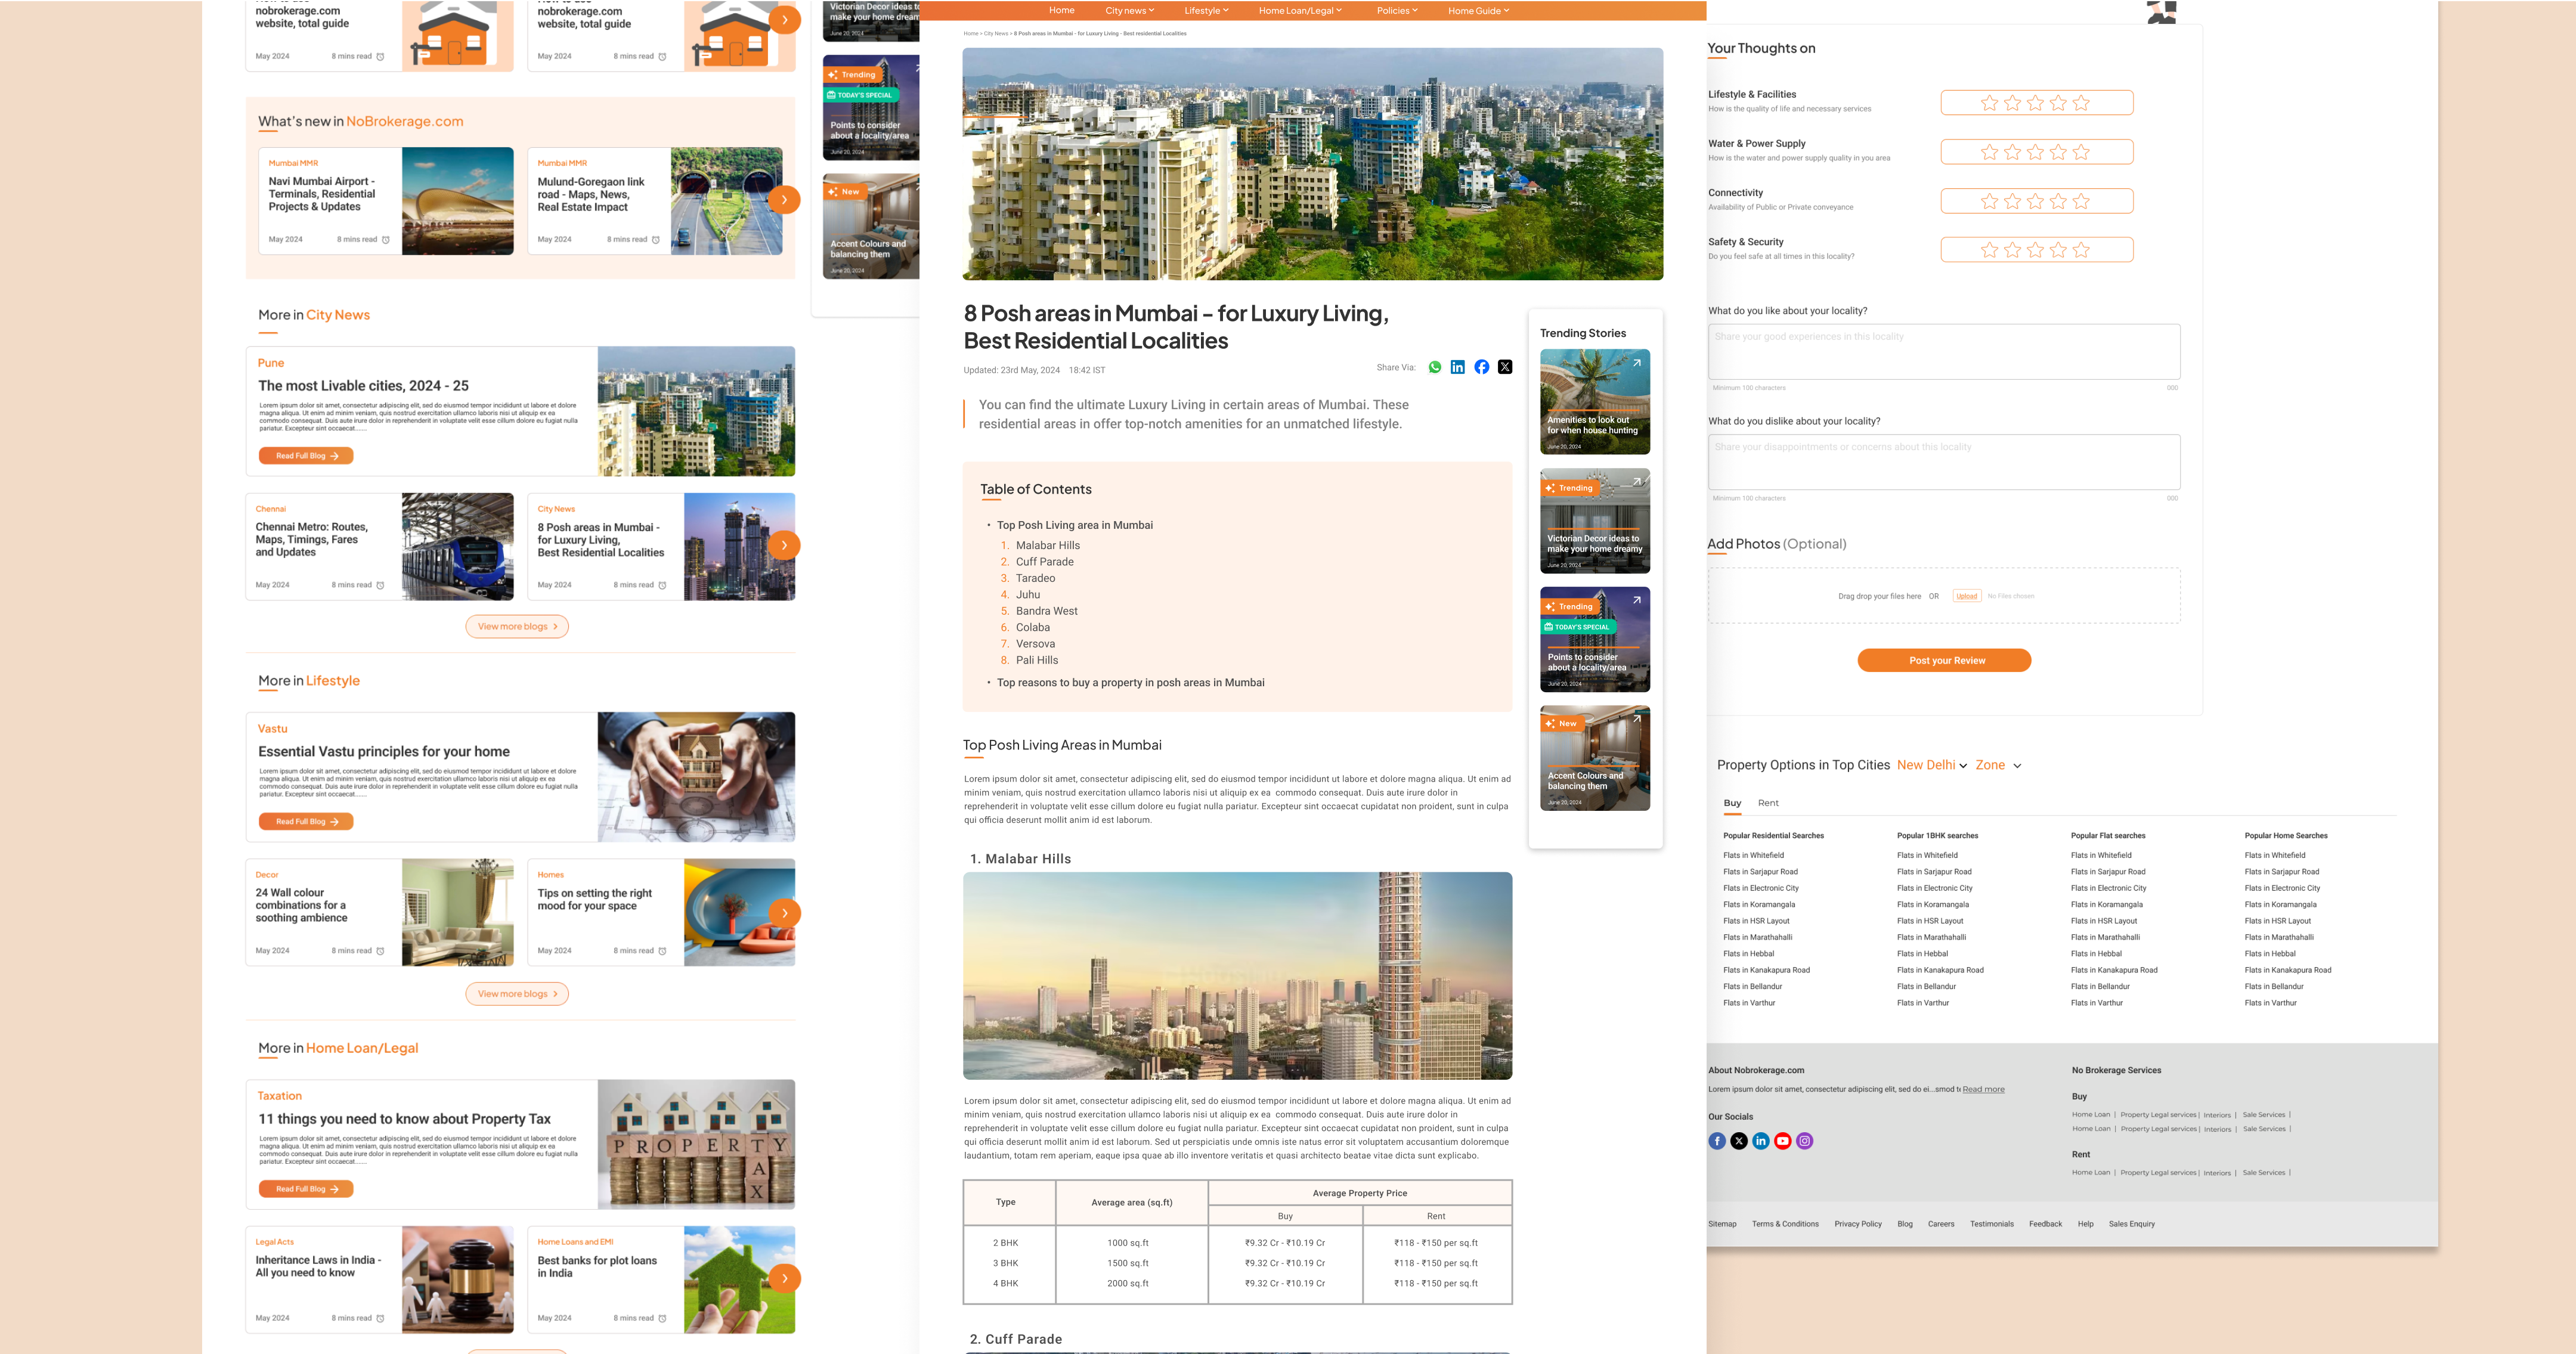
Task: Click the like about your locality textbox
Action: (1944, 351)
